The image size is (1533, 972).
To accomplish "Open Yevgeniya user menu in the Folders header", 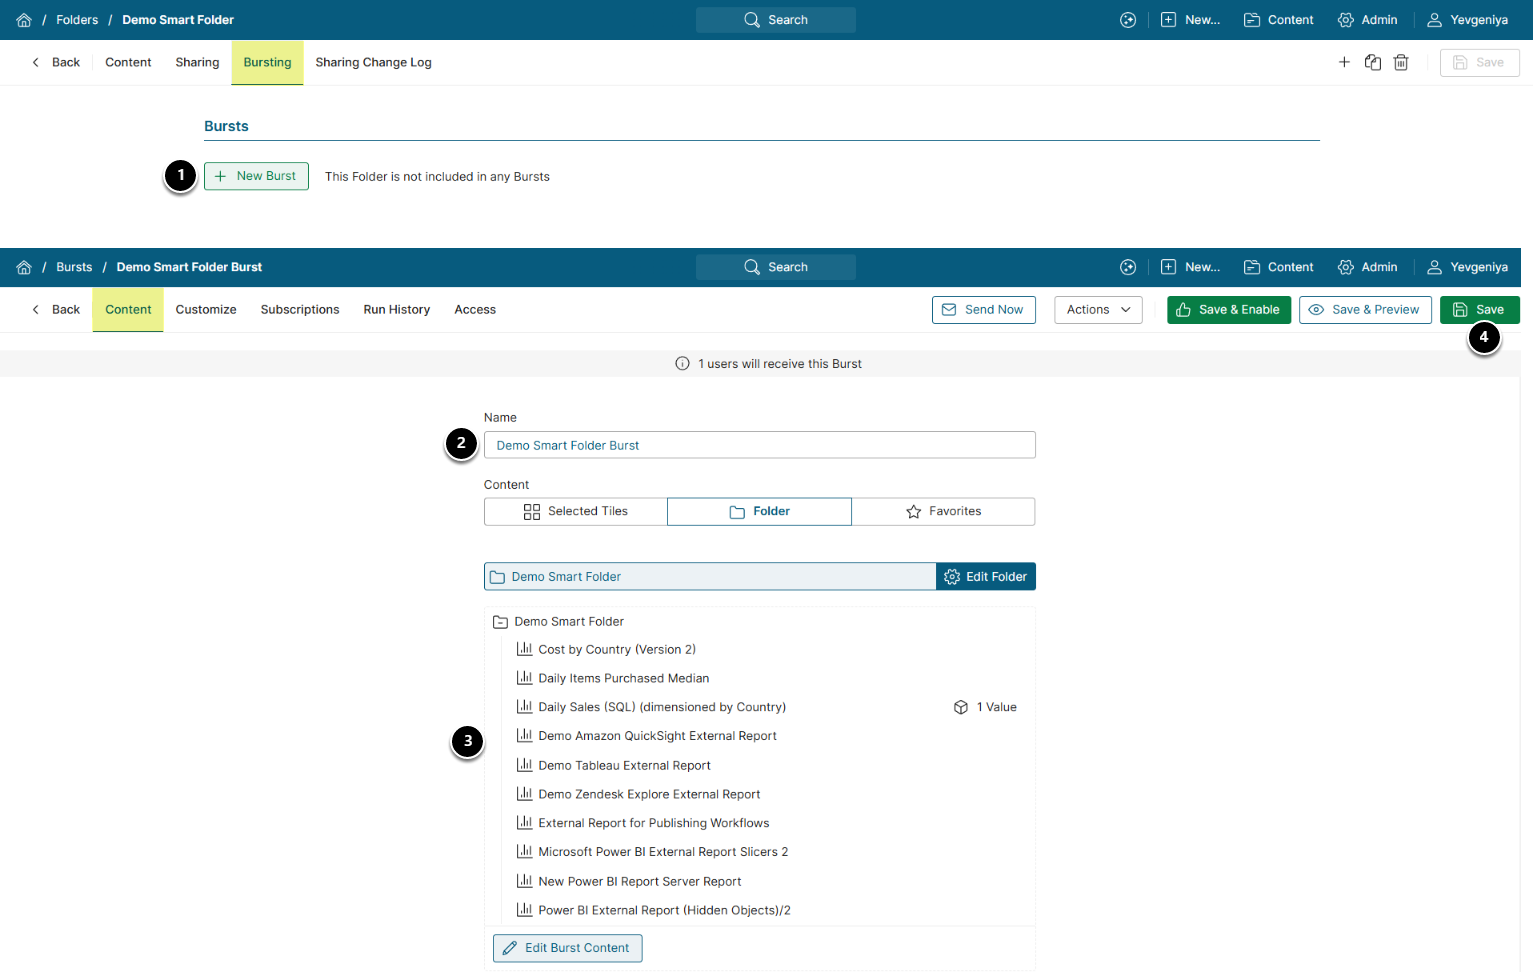I will pyautogui.click(x=1467, y=20).
